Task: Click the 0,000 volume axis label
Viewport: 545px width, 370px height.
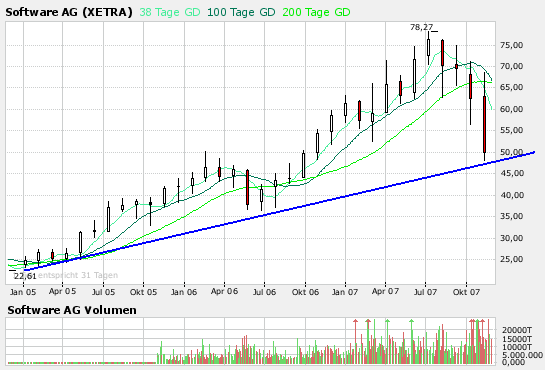Action: pyautogui.click(x=513, y=362)
